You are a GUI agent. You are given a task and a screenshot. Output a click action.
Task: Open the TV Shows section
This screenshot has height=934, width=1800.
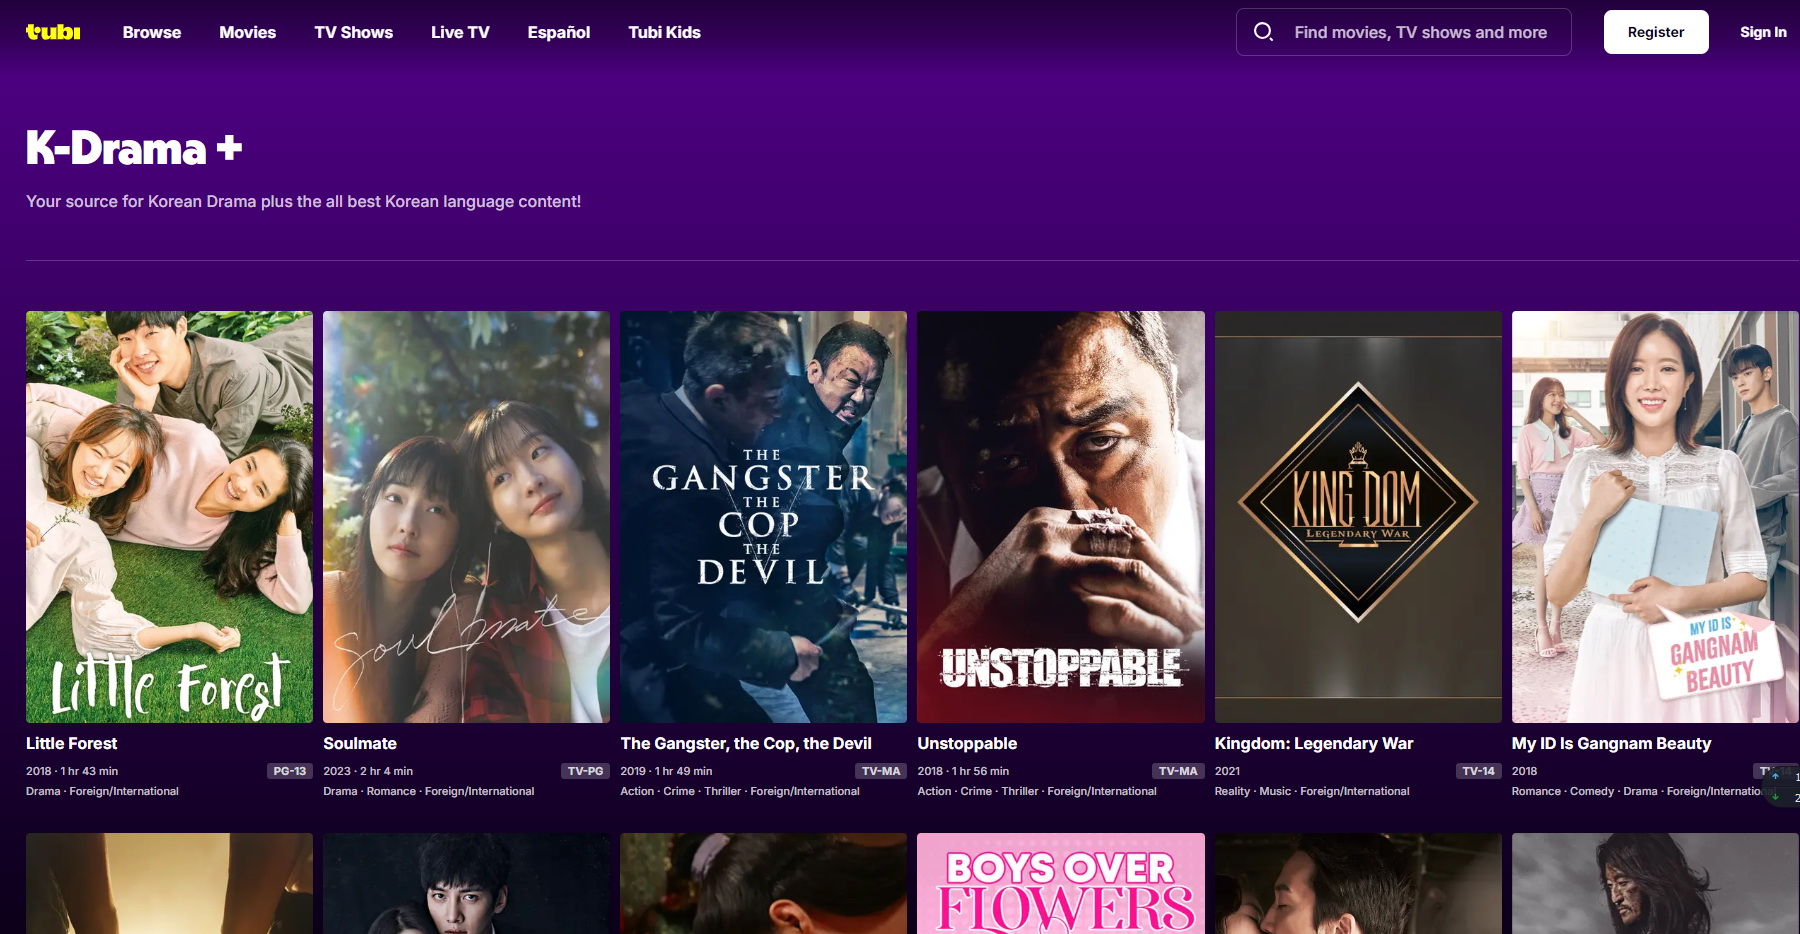tap(353, 32)
